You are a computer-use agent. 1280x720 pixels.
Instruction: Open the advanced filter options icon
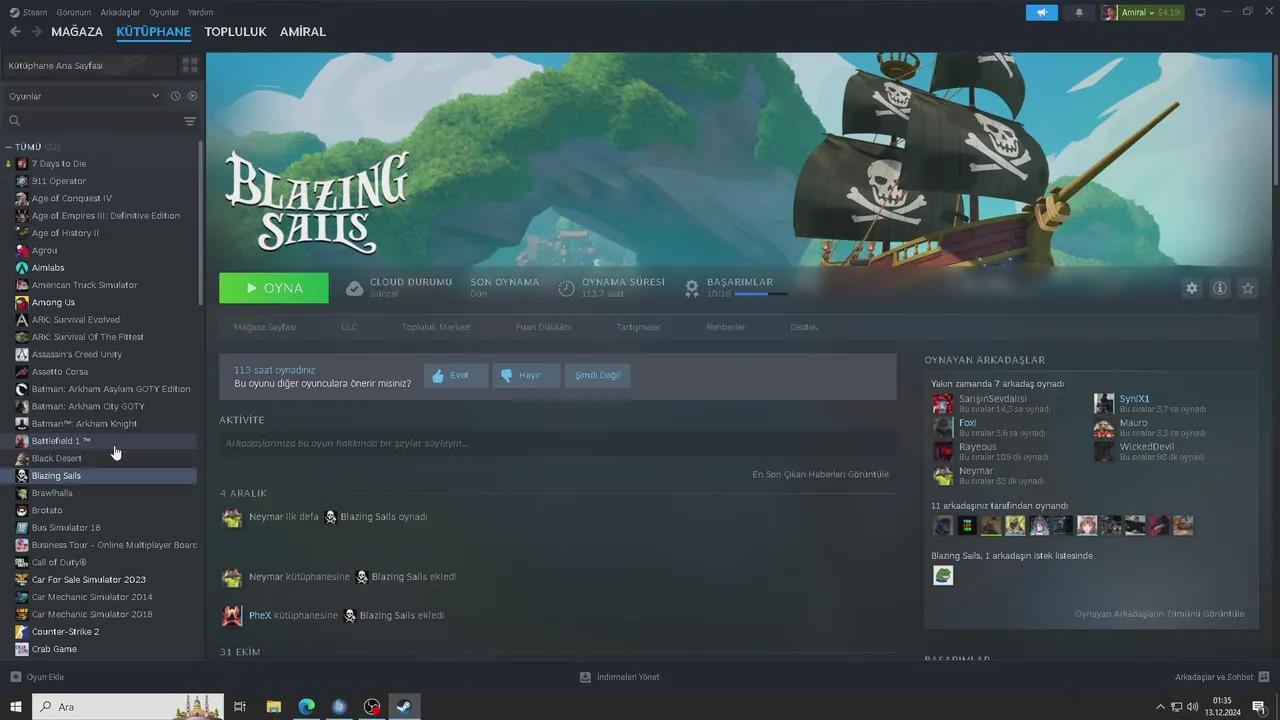190,121
